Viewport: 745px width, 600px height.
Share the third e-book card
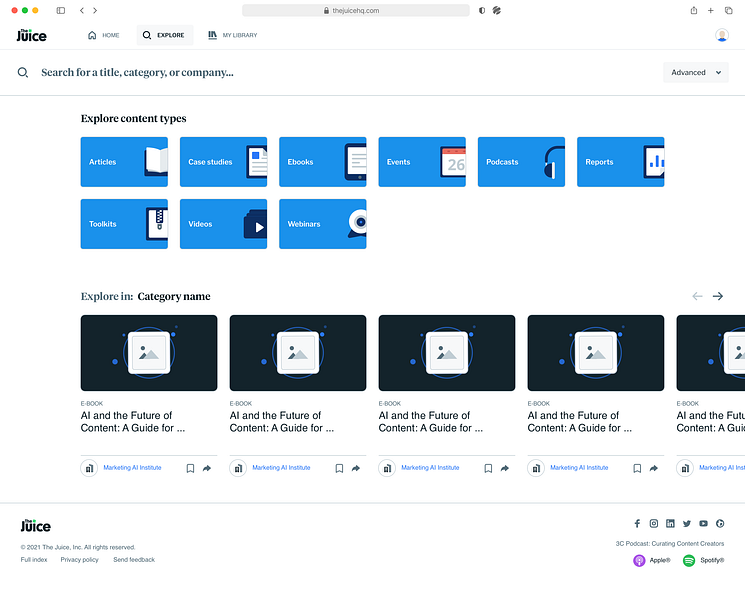click(x=505, y=468)
